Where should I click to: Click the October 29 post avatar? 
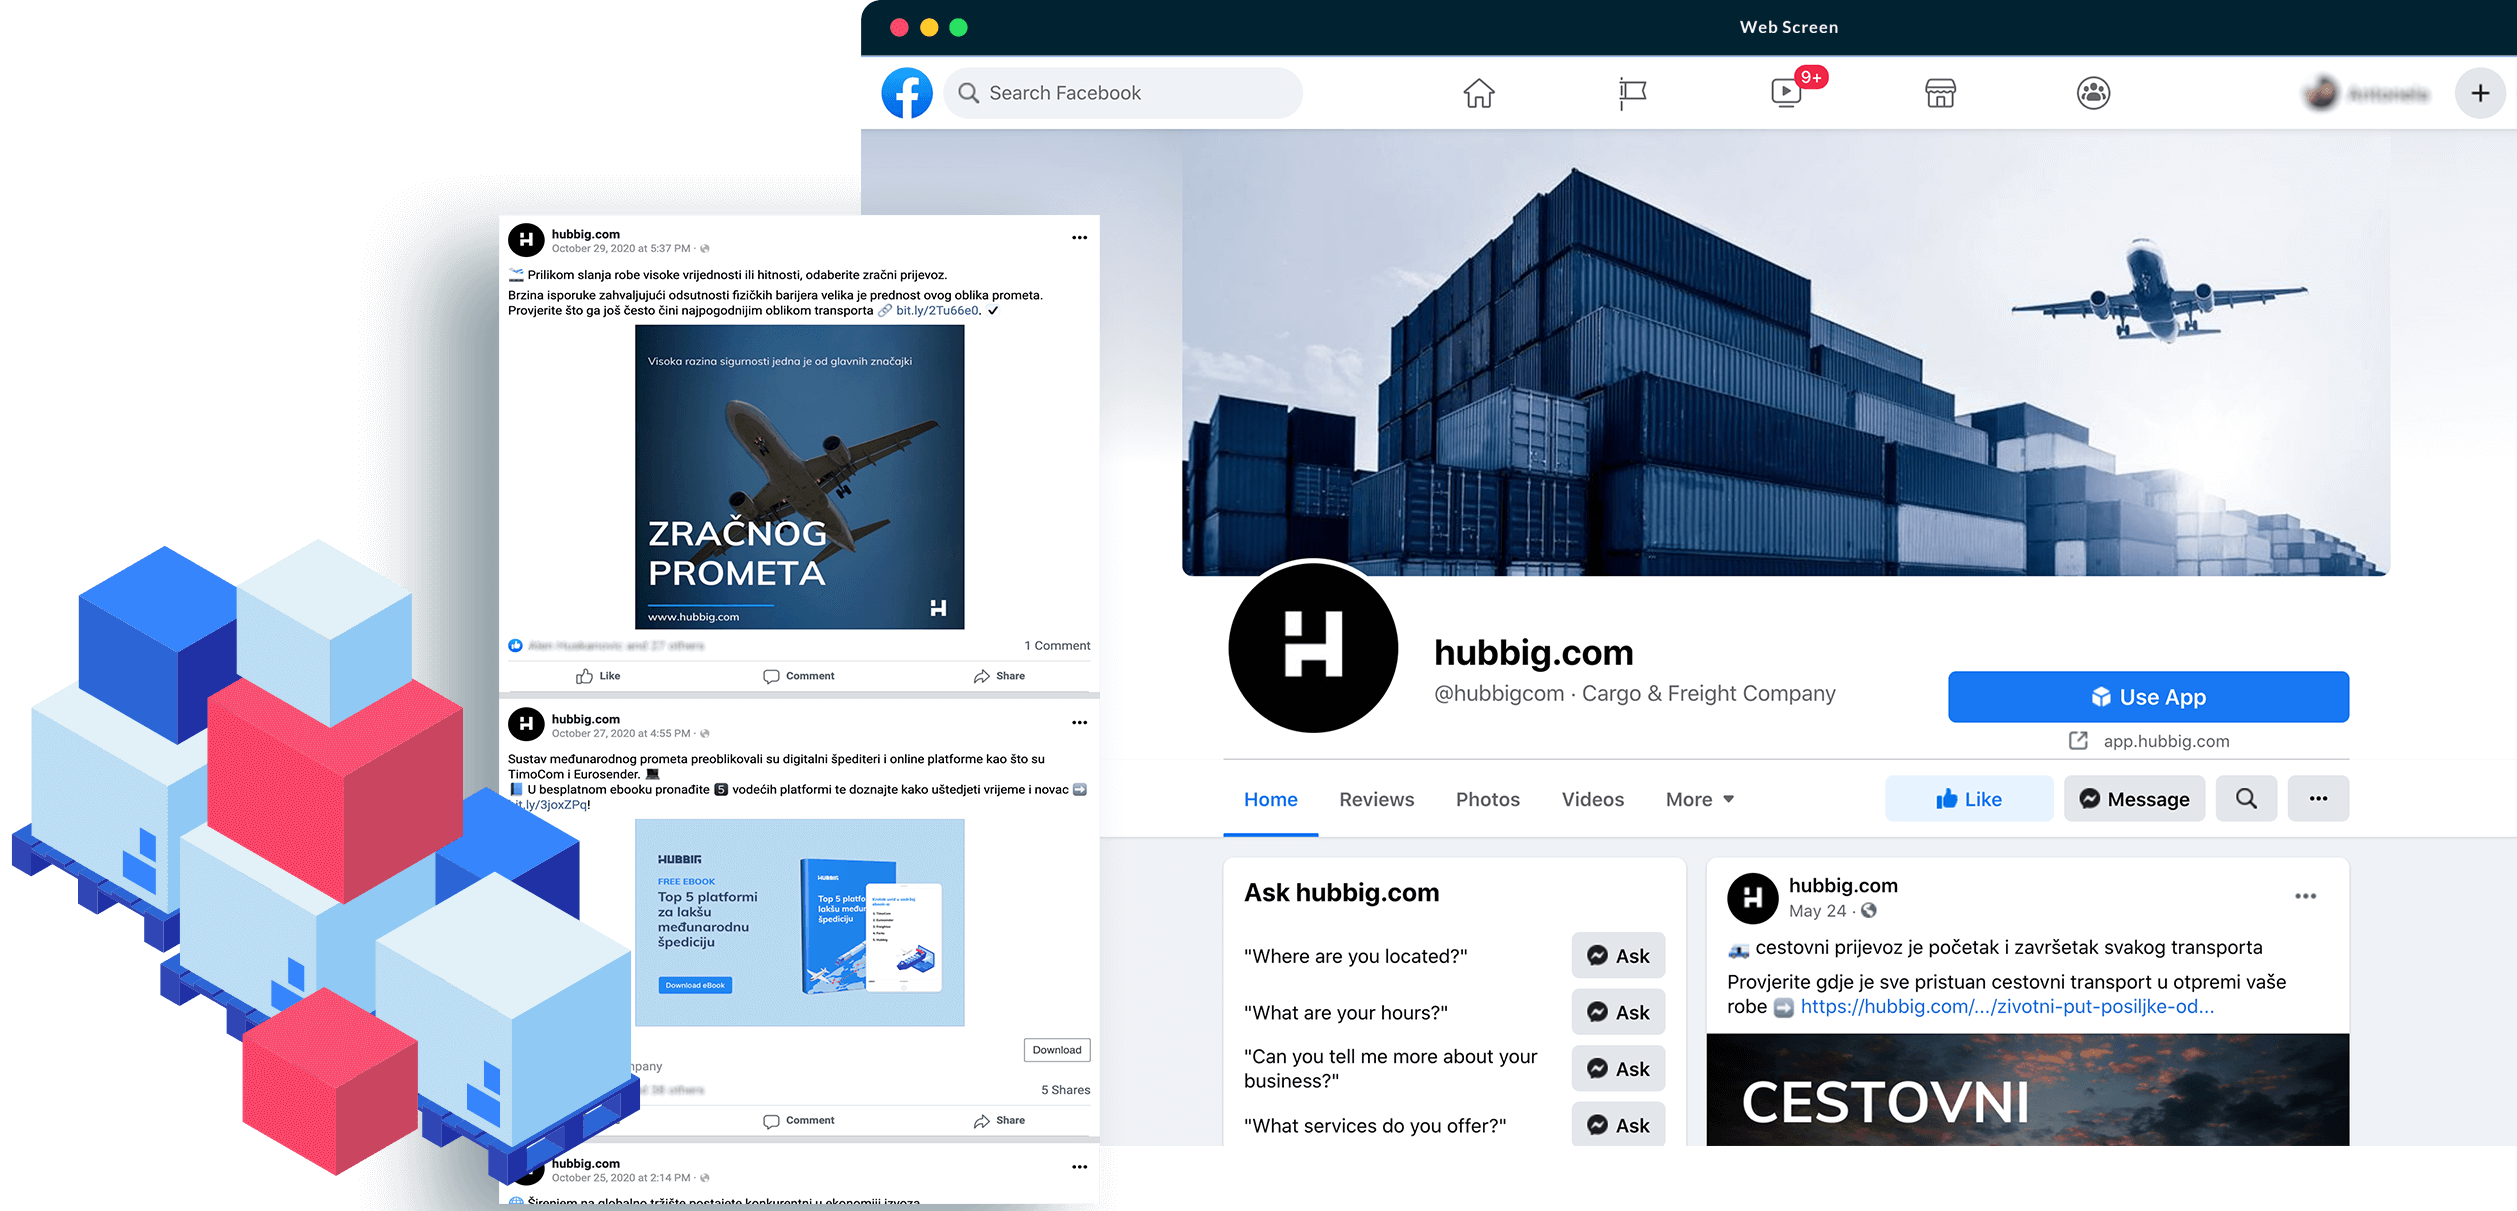pos(526,240)
